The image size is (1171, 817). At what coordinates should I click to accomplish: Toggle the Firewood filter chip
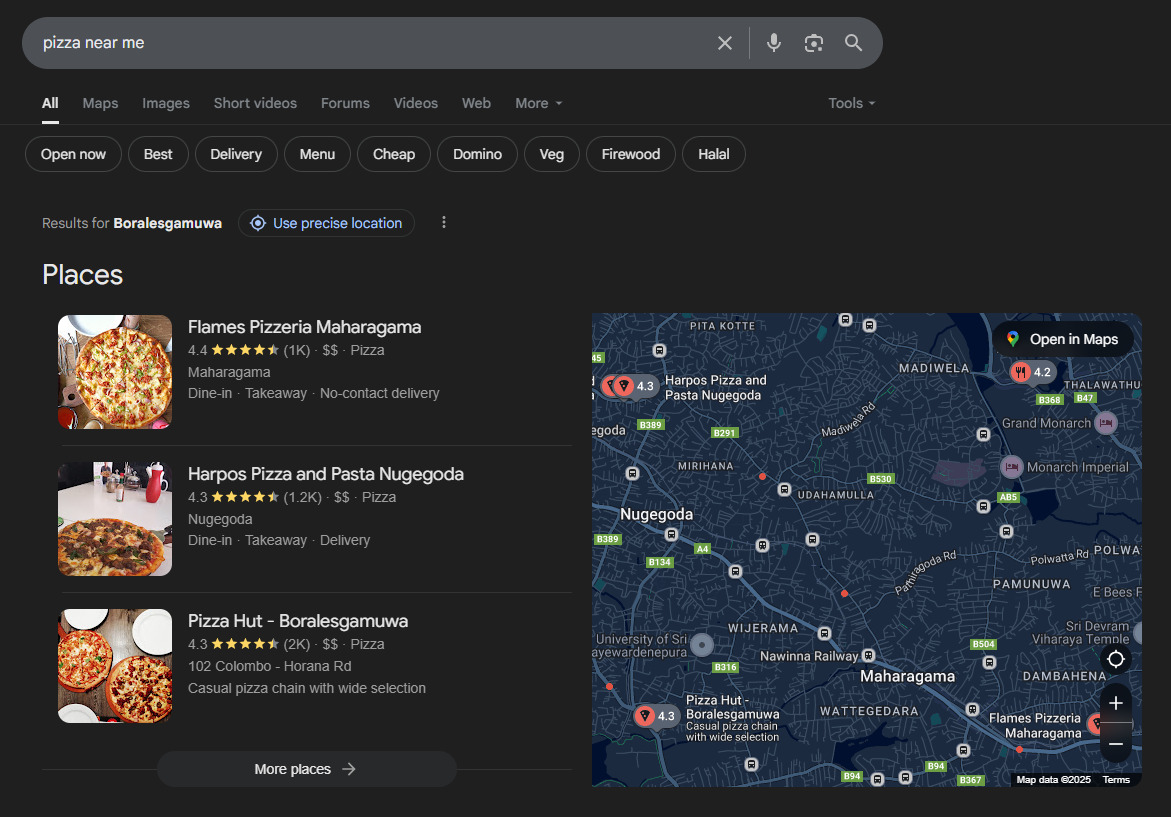[x=631, y=155]
